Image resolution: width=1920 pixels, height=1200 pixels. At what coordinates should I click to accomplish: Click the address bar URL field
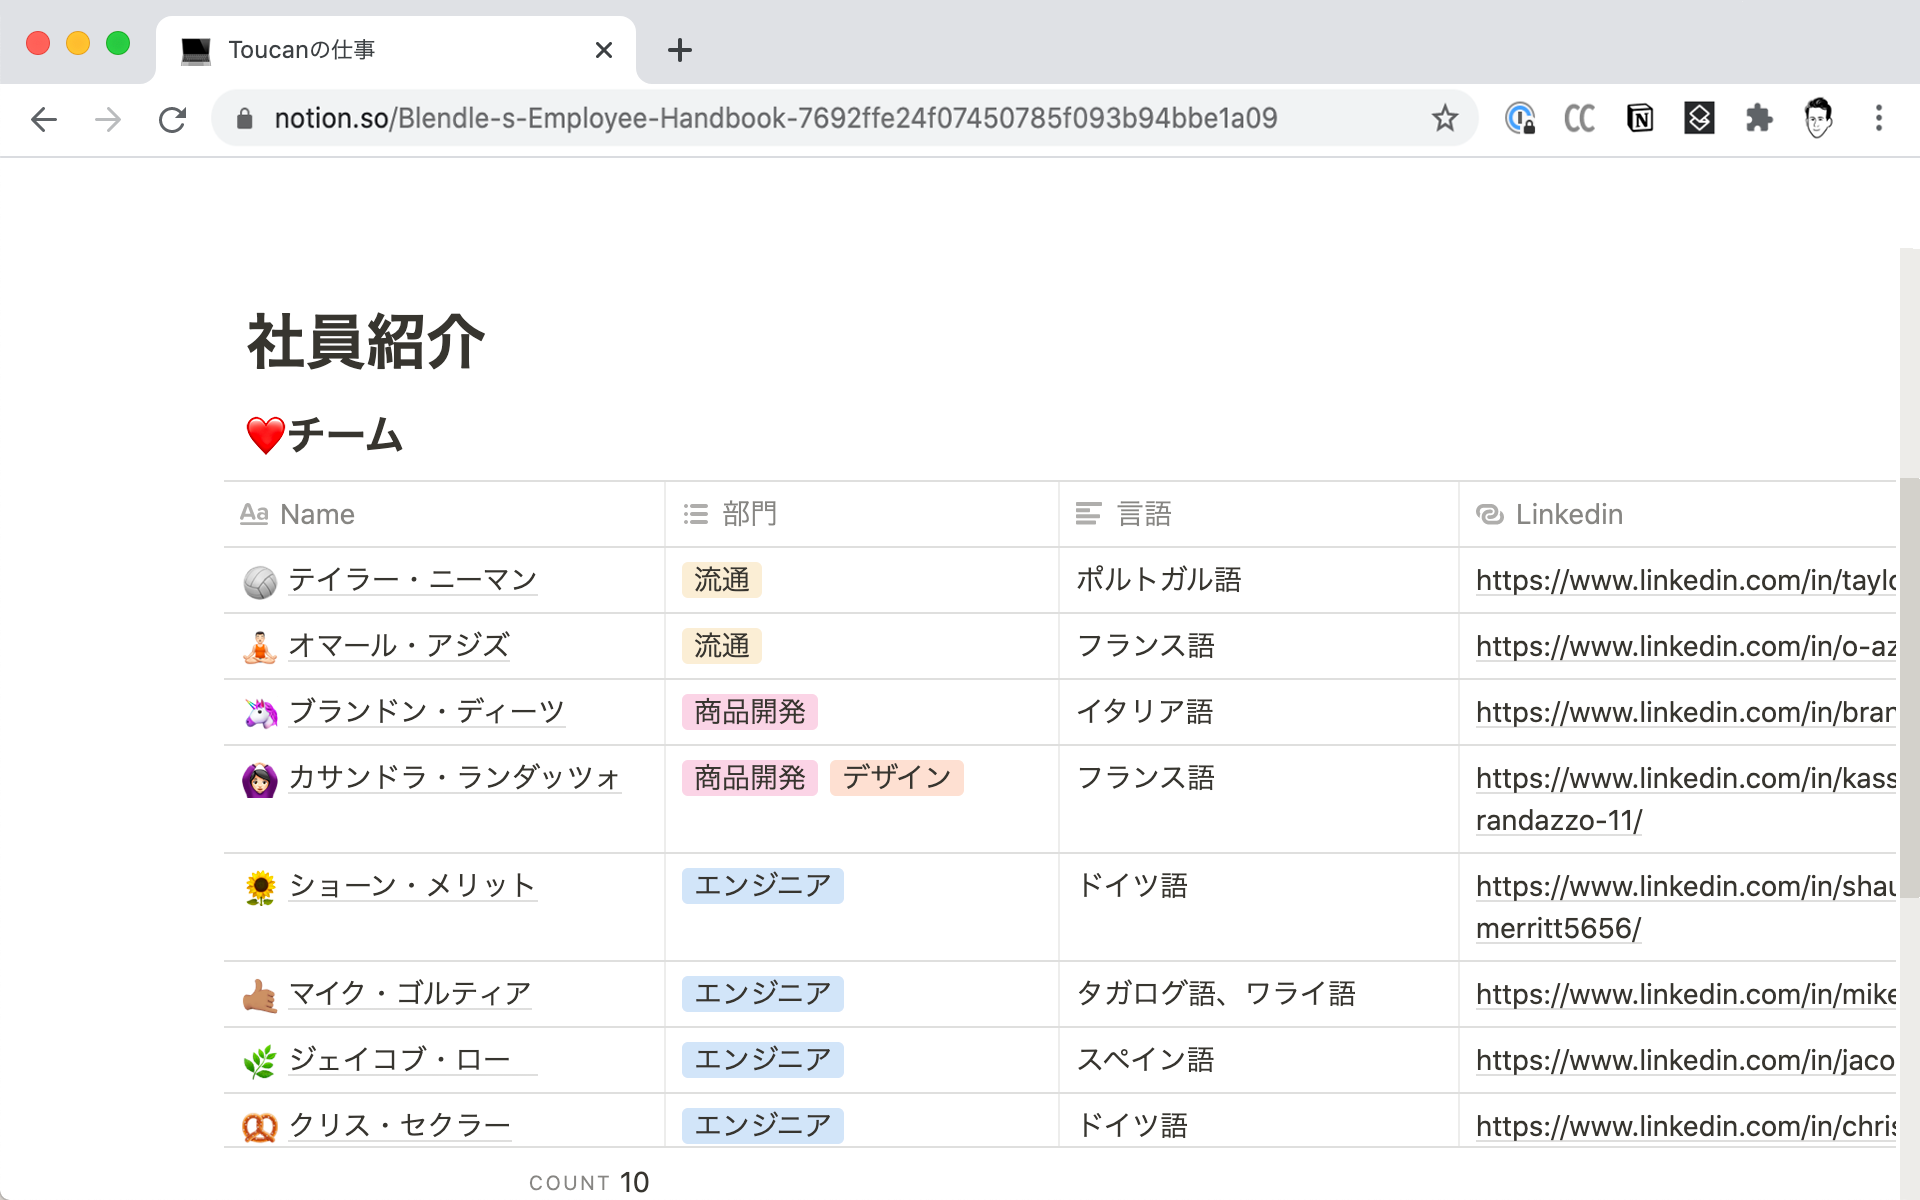tap(775, 119)
